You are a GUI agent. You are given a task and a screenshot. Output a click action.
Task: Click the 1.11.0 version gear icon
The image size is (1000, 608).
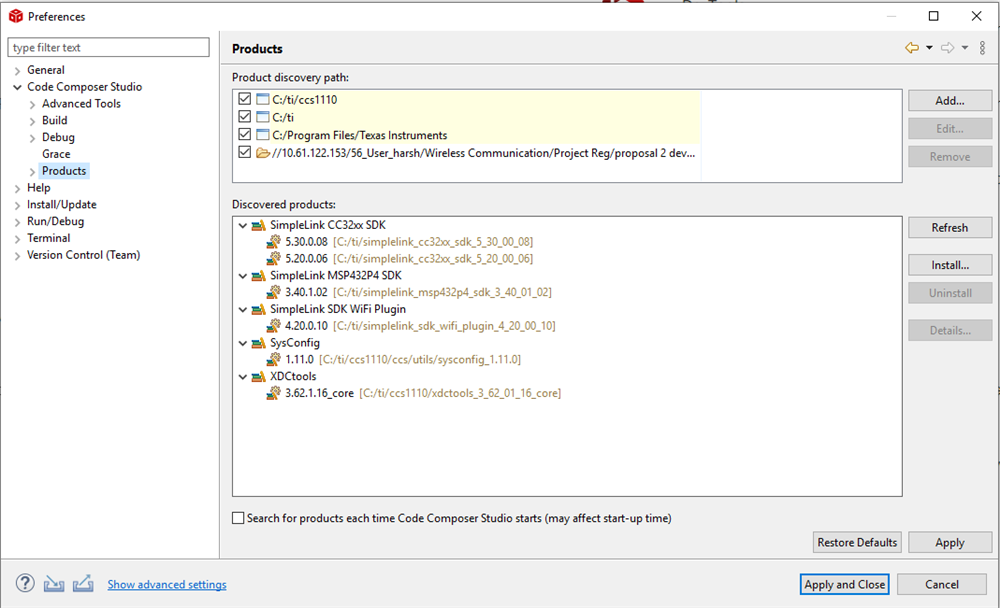(x=274, y=360)
